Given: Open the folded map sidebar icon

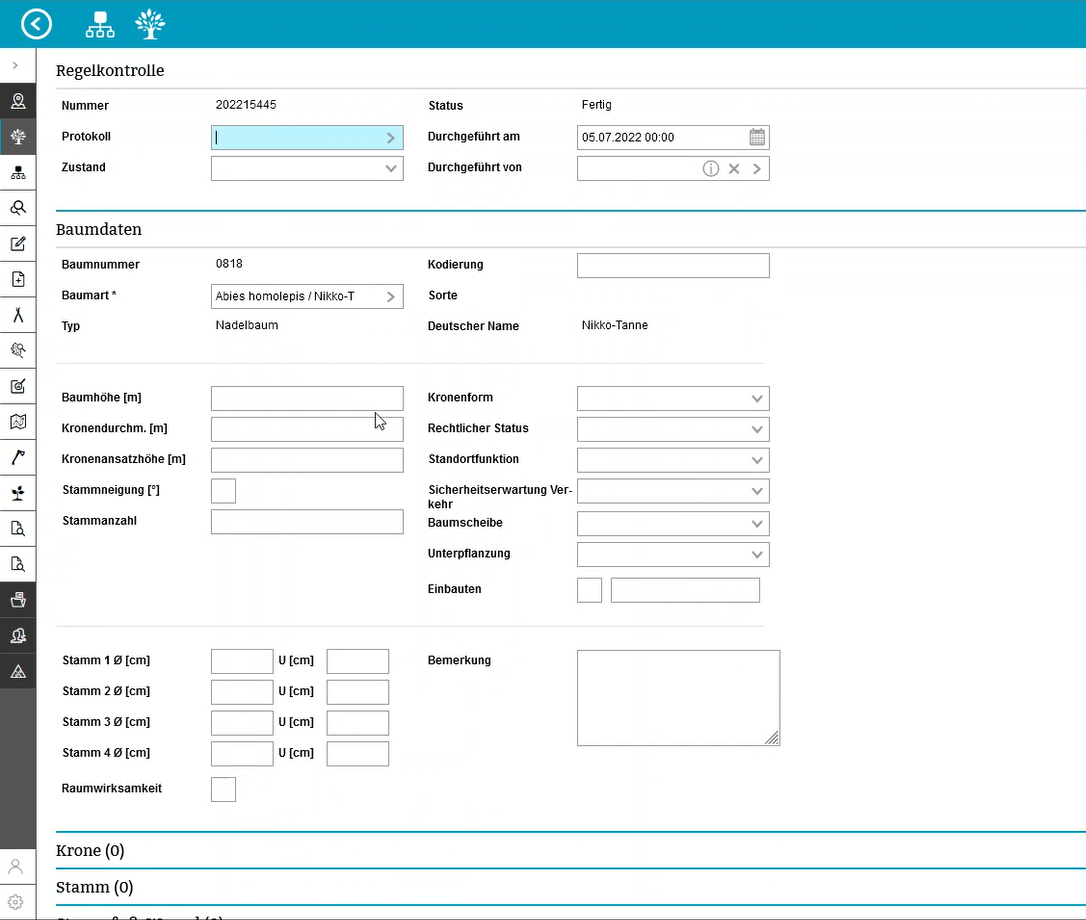Looking at the screenshot, I should click(x=18, y=421).
